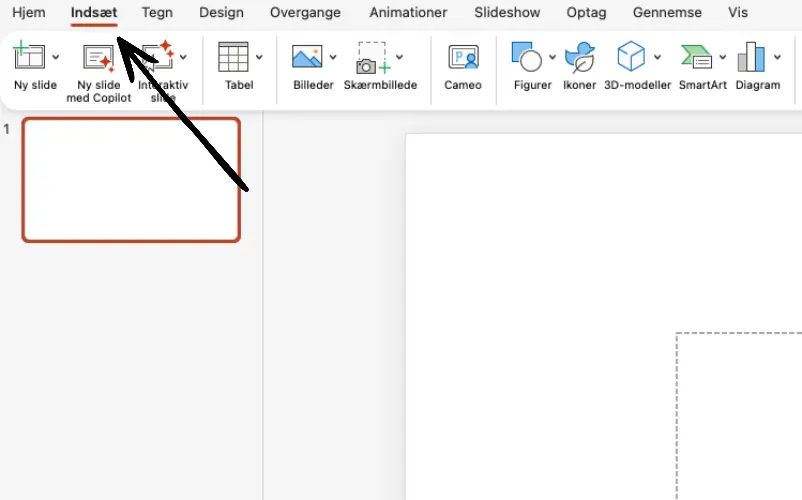Switch to the Optag tab
The width and height of the screenshot is (802, 500).
pyautogui.click(x=586, y=12)
